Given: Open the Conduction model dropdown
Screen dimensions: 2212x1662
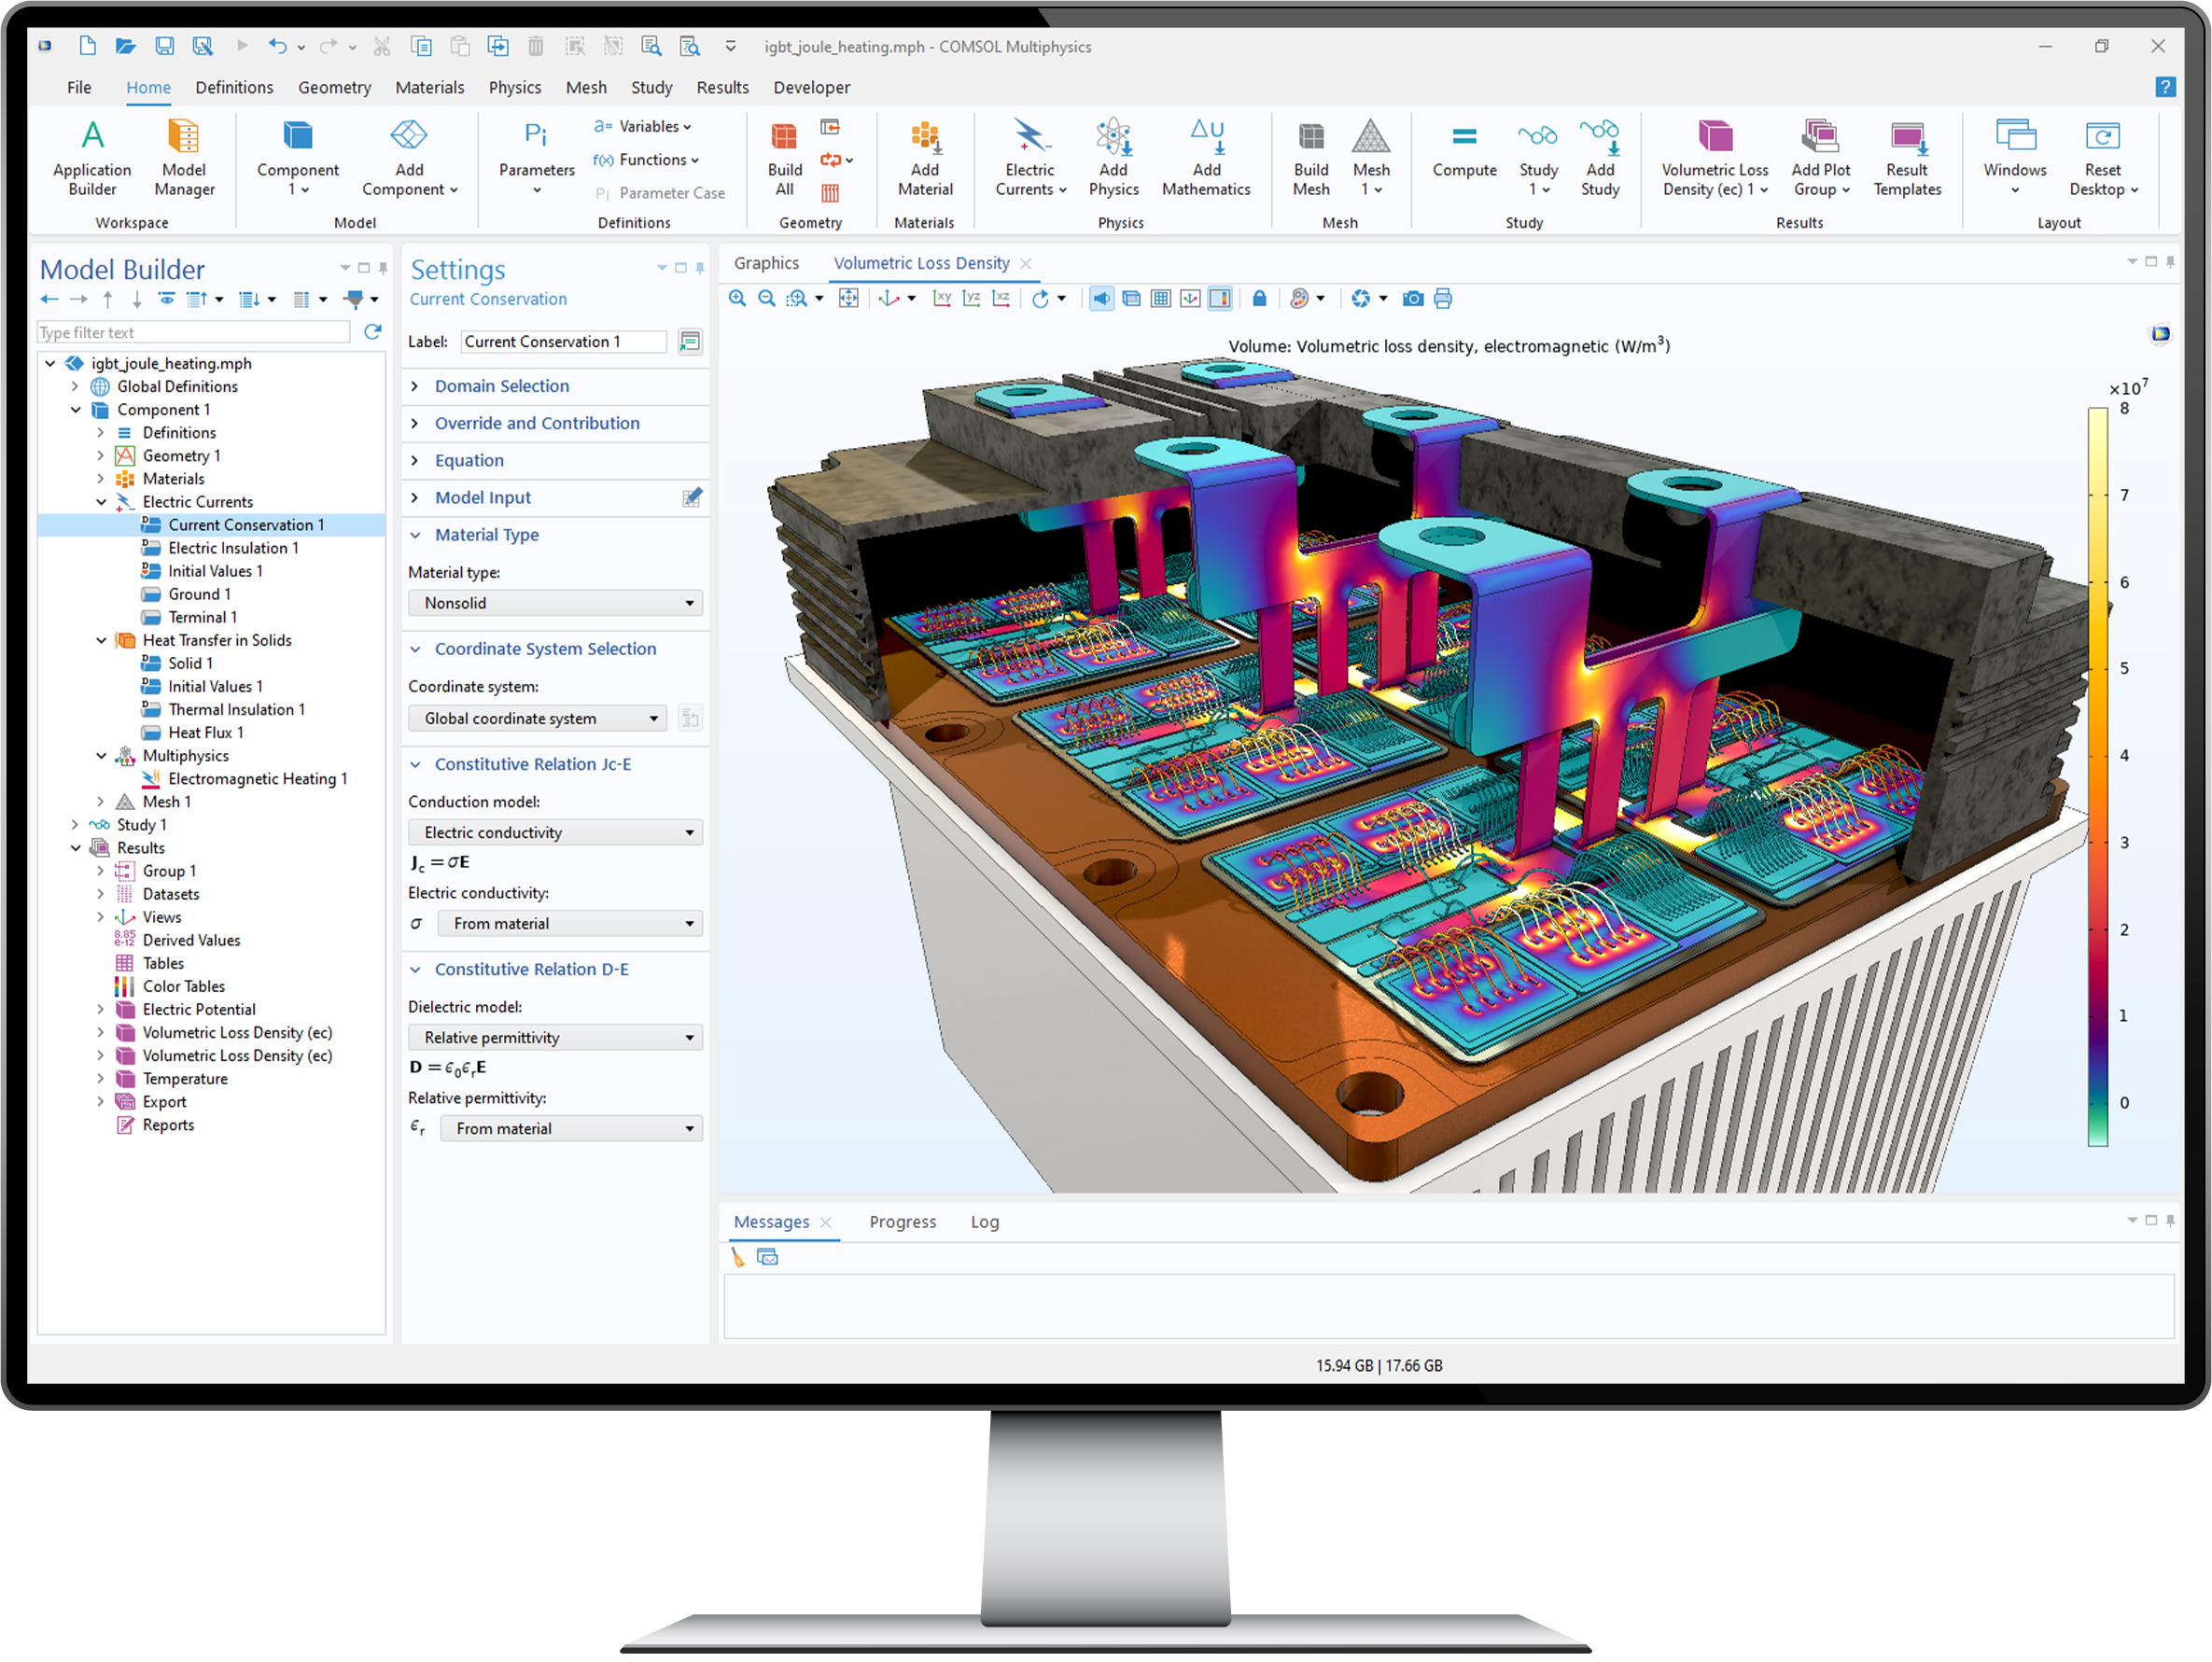Looking at the screenshot, I should (x=555, y=832).
